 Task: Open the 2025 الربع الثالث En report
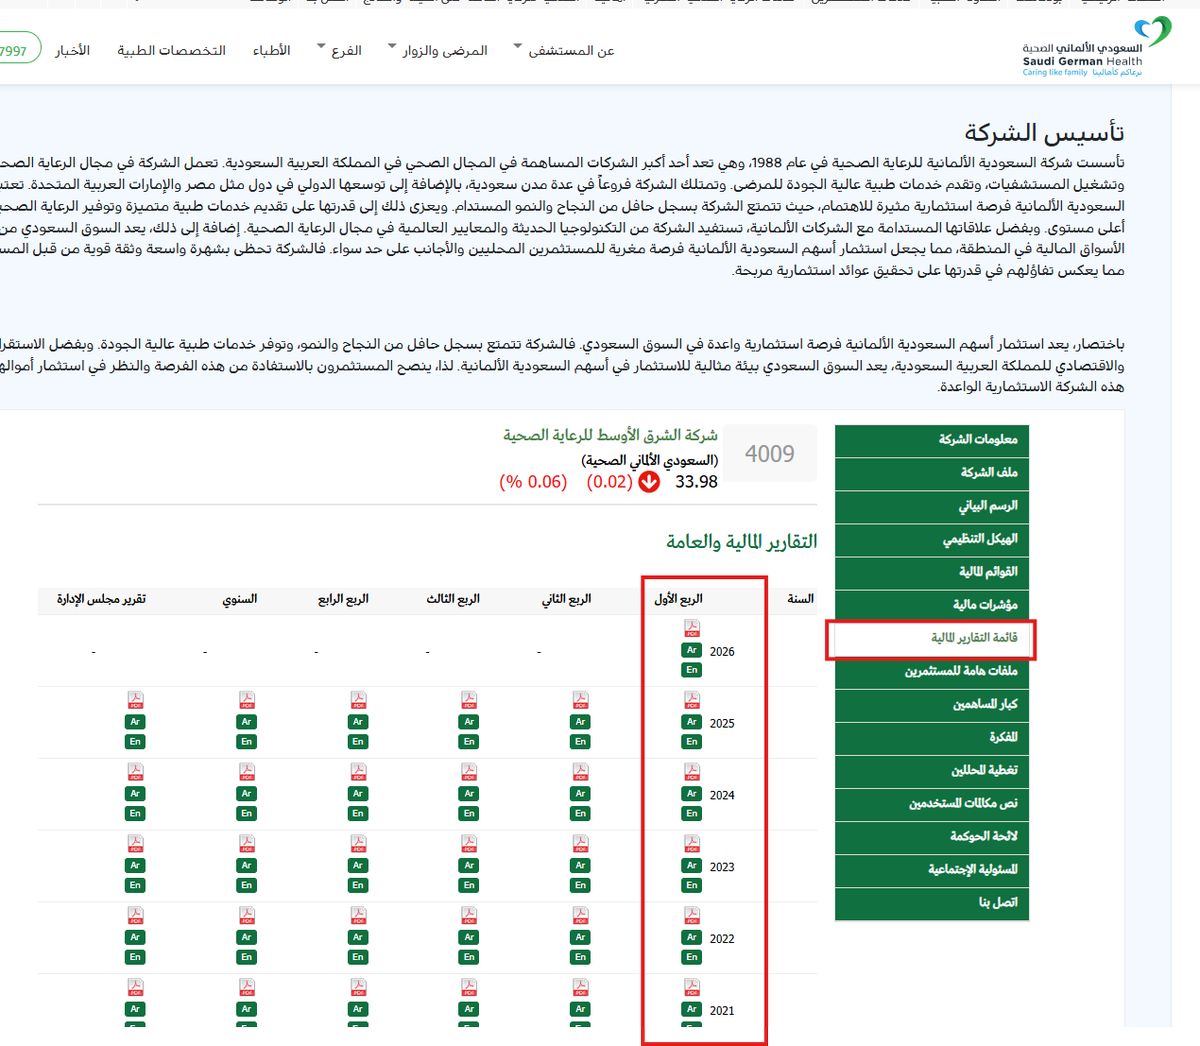(x=469, y=742)
